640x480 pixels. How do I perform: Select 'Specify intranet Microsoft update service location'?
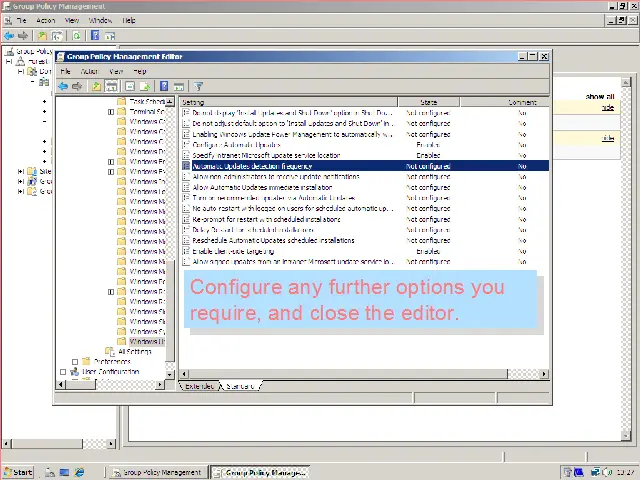[267, 156]
